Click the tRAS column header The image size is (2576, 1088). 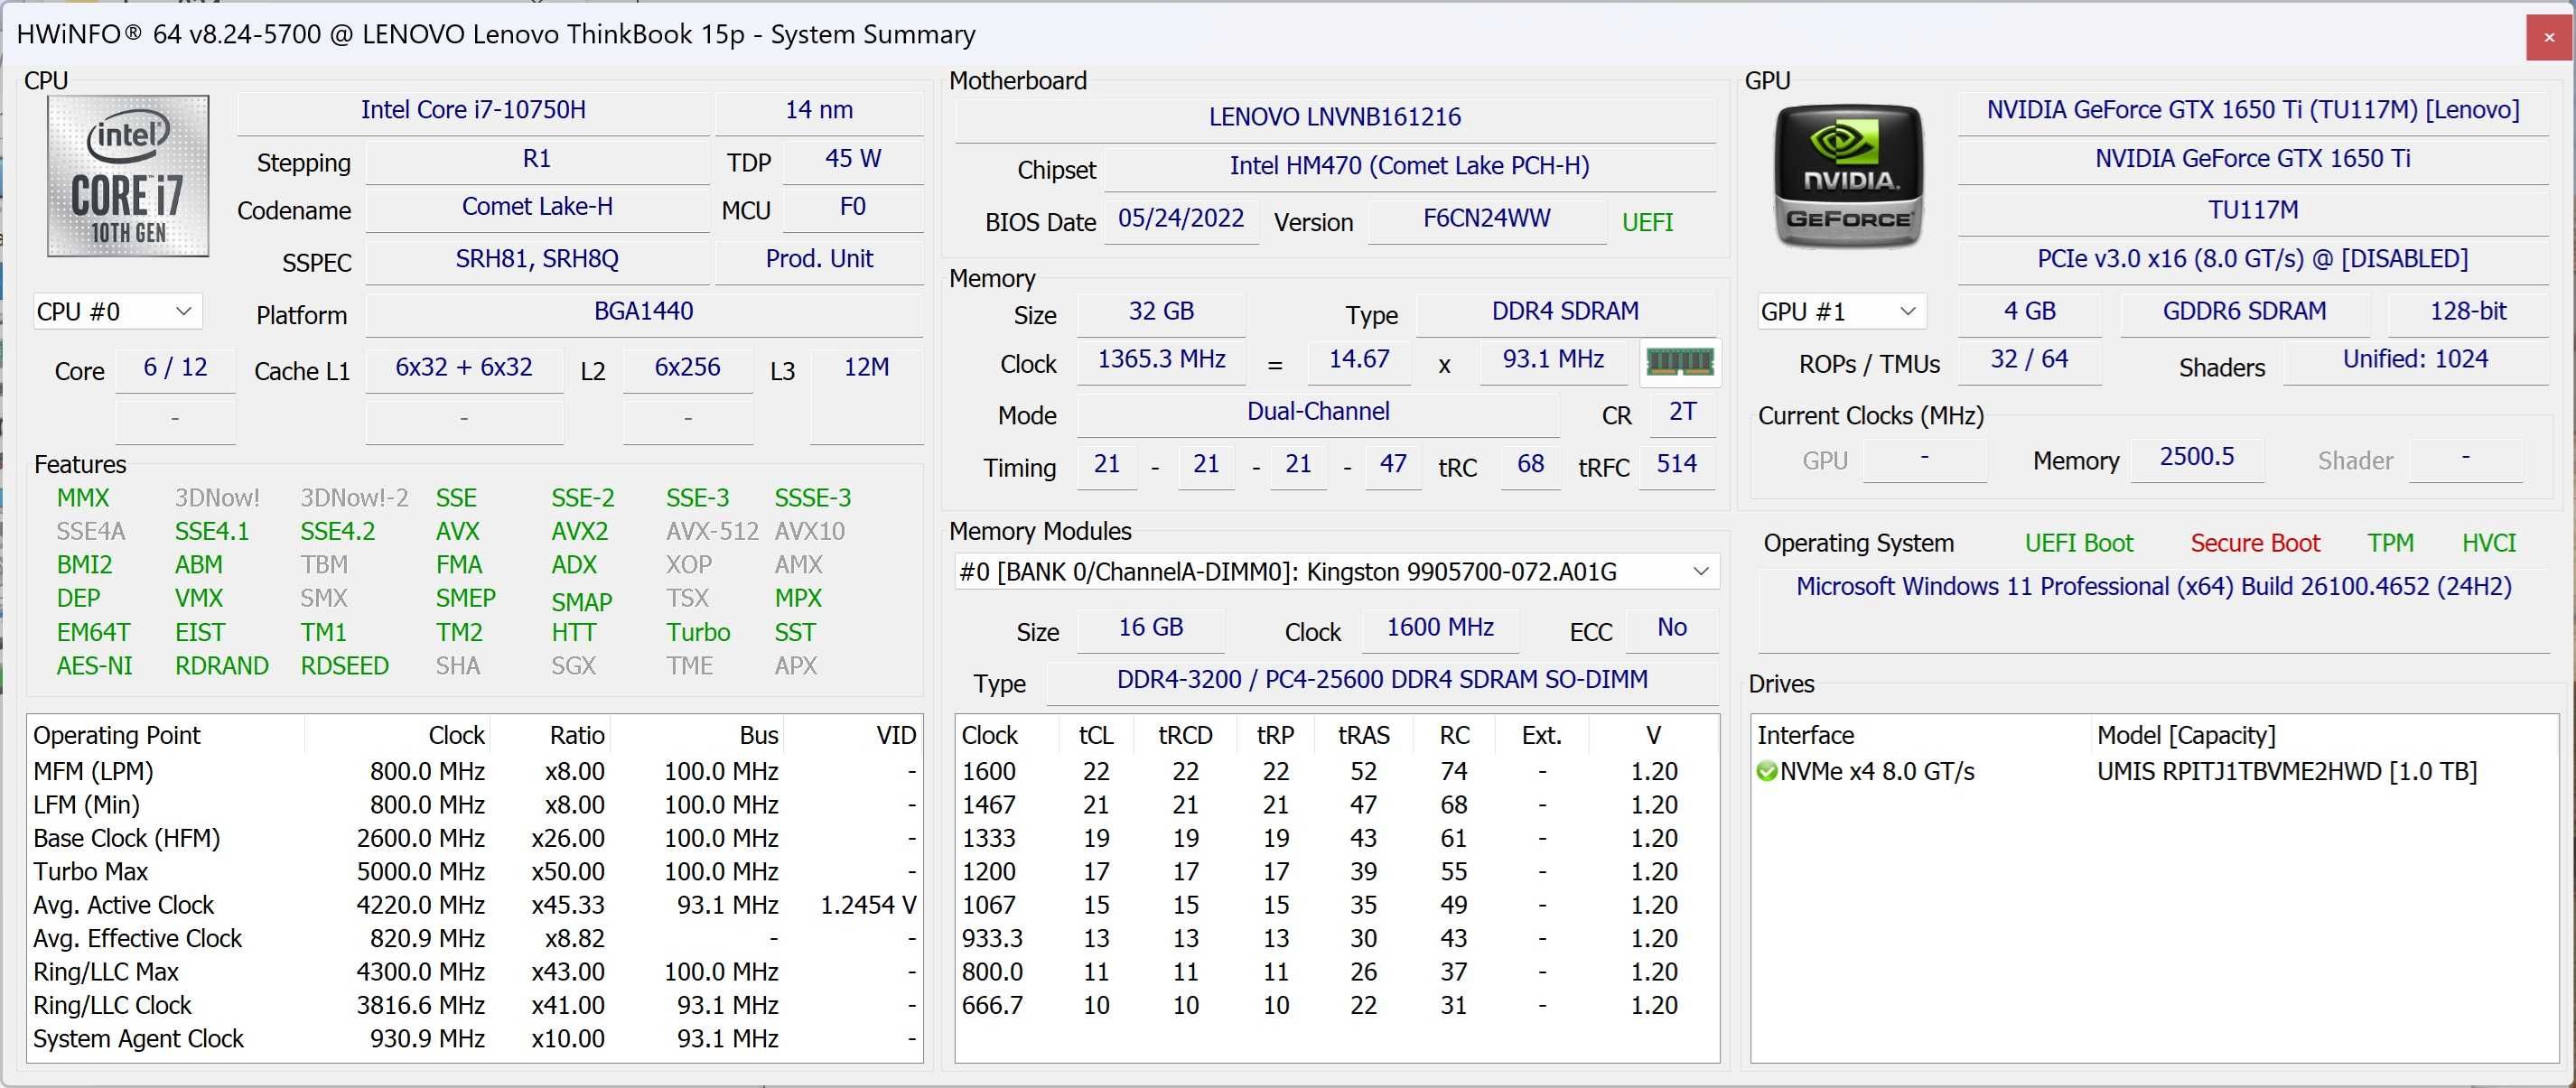pos(1363,735)
